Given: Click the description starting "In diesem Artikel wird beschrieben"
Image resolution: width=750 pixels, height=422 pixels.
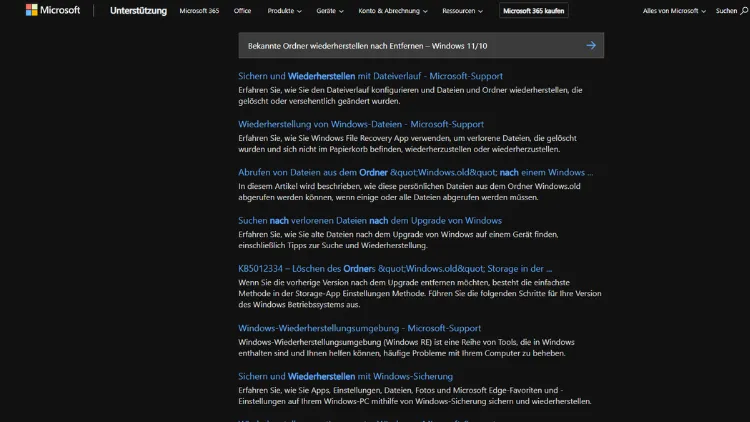Looking at the screenshot, I should (x=409, y=191).
